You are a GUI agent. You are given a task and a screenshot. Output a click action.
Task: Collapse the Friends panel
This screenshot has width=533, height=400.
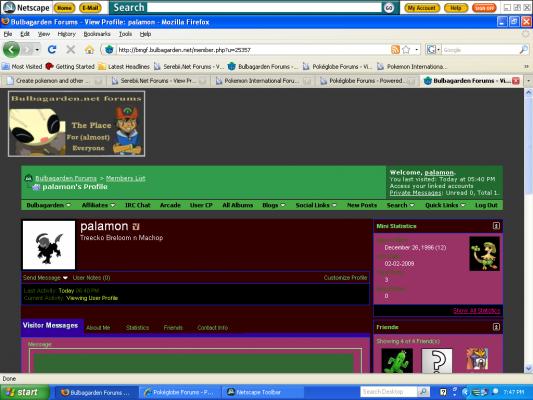coord(496,327)
